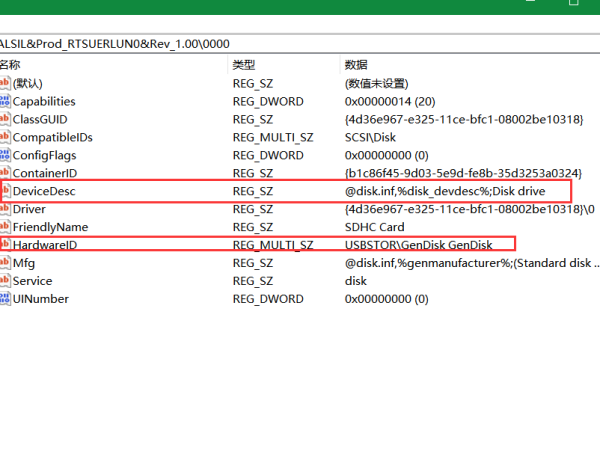Screen dimensions: 600x454
Task: Click the UINumber DWORD value icon
Action: [4, 299]
